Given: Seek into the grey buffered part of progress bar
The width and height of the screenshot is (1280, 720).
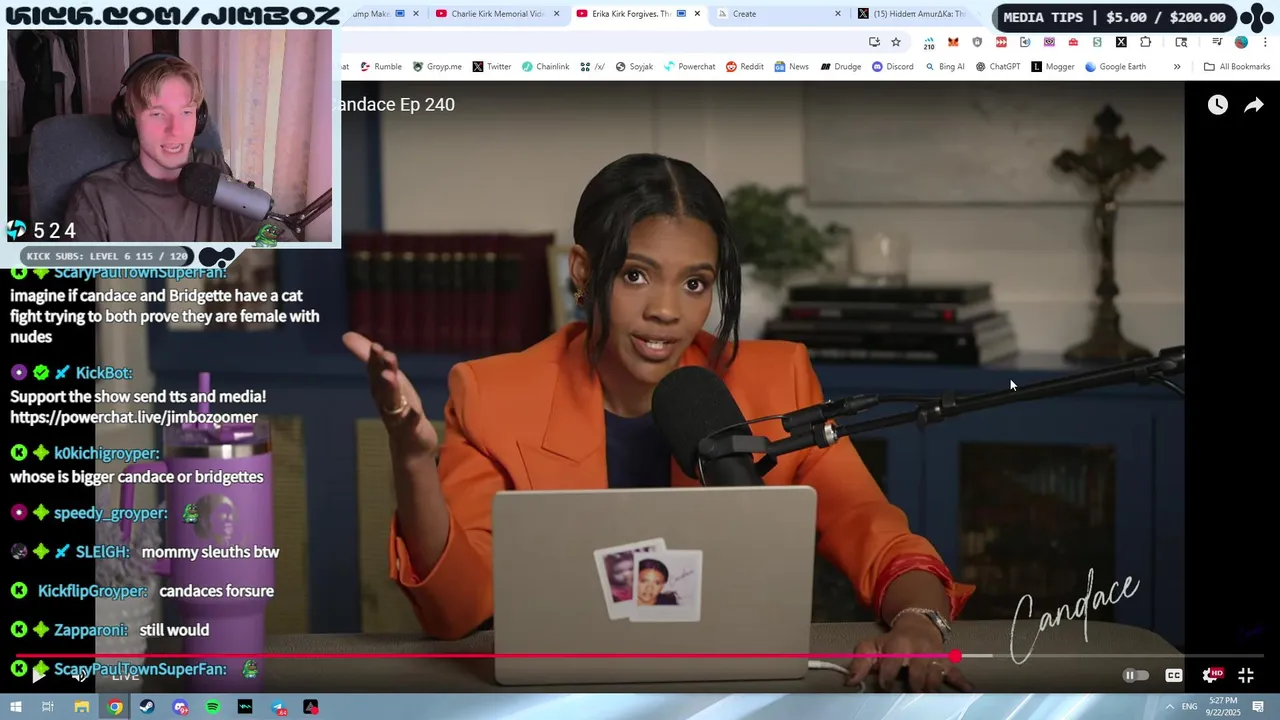Looking at the screenshot, I should (977, 656).
